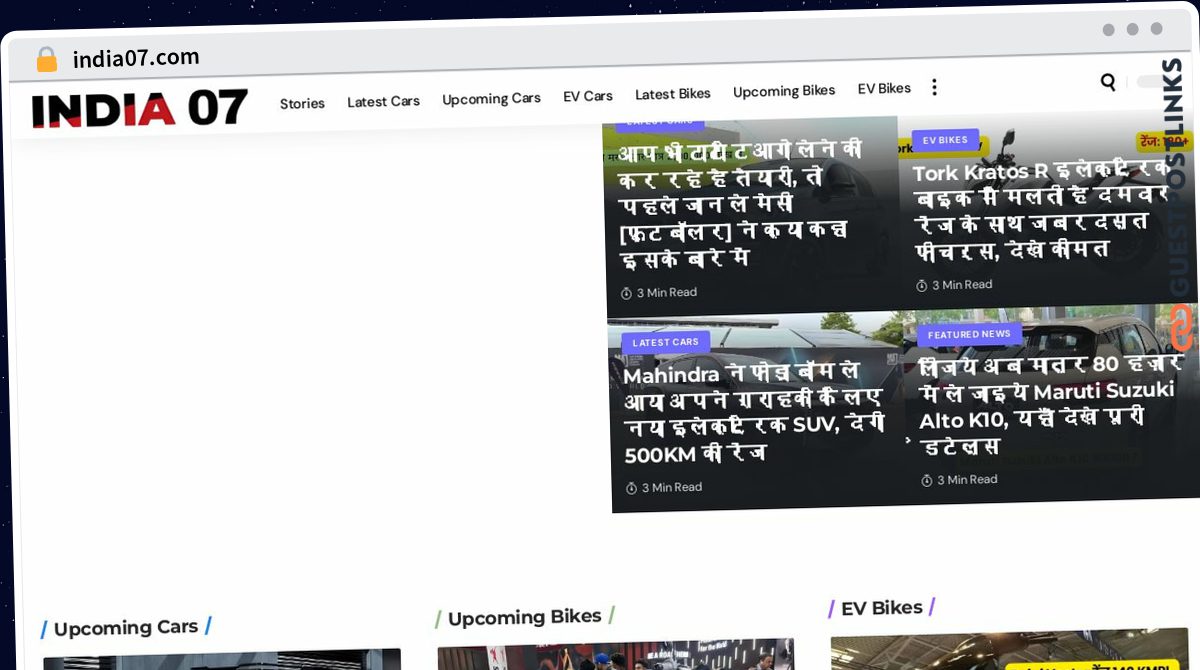Click the india07.com address text
This screenshot has height=670, width=1200.
[x=136, y=58]
